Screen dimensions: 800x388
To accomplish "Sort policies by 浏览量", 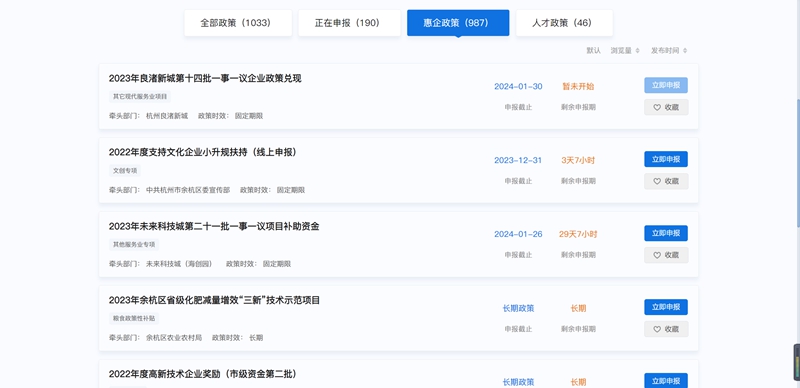I will pyautogui.click(x=625, y=51).
